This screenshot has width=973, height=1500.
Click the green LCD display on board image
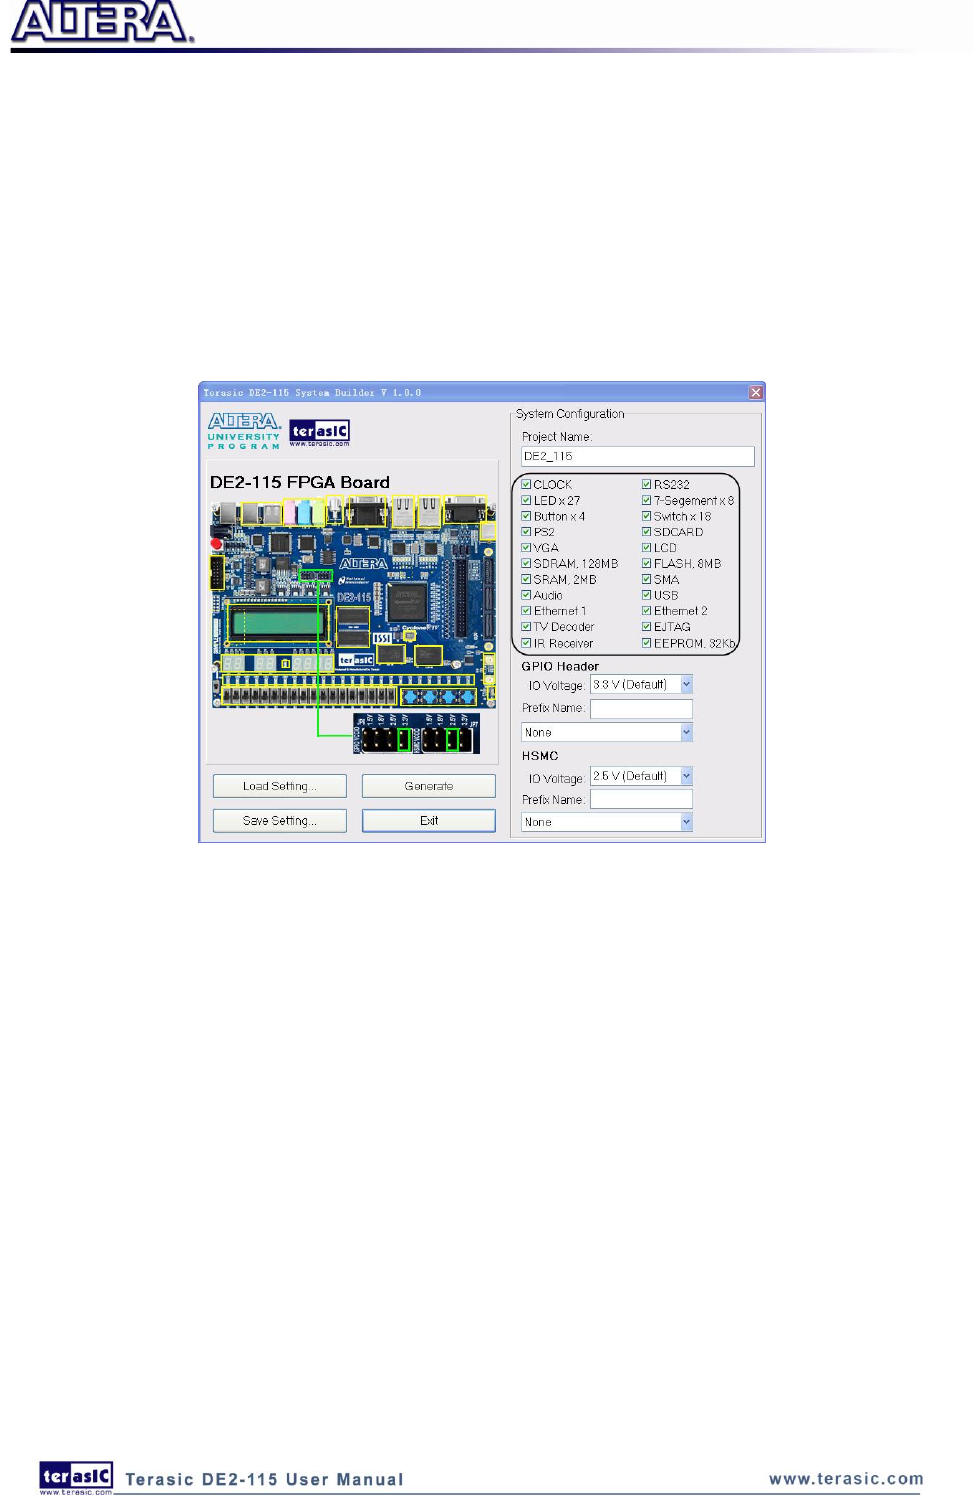pos(278,624)
